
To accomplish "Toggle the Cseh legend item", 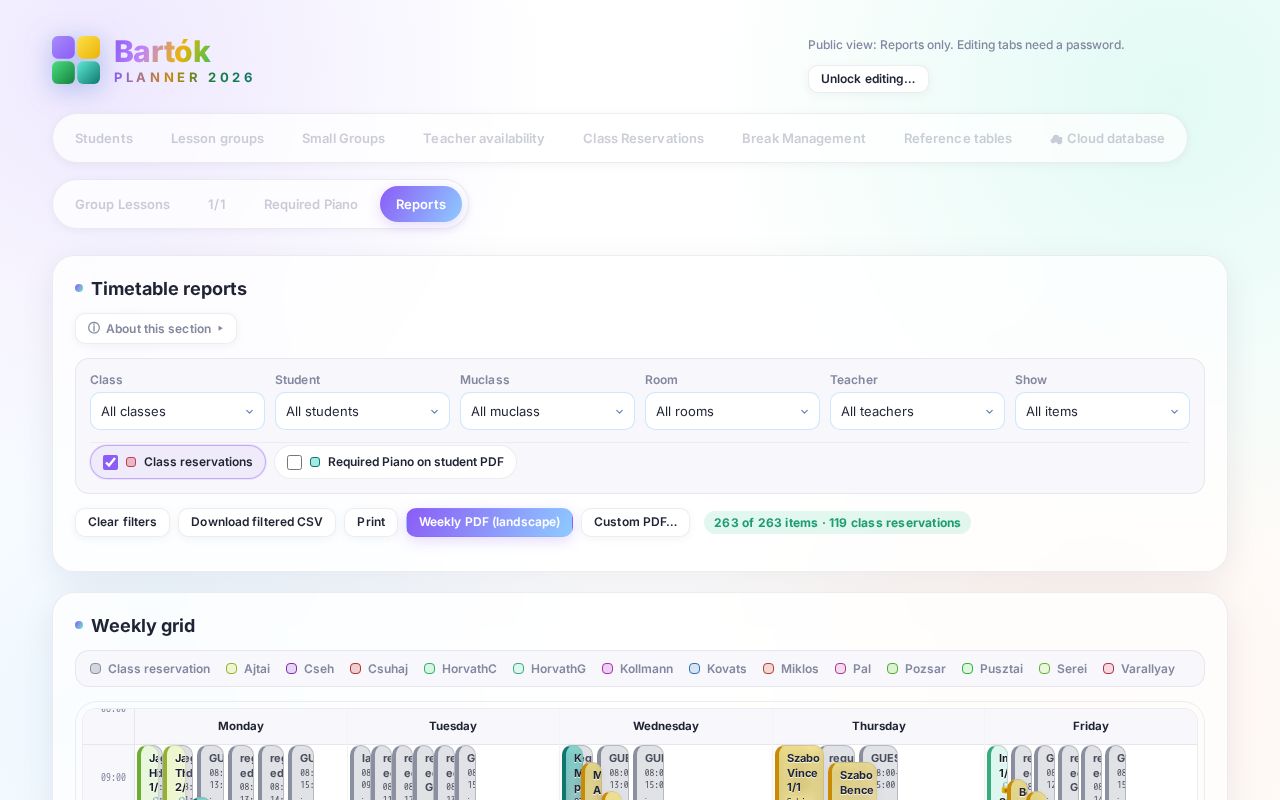I will tap(310, 669).
